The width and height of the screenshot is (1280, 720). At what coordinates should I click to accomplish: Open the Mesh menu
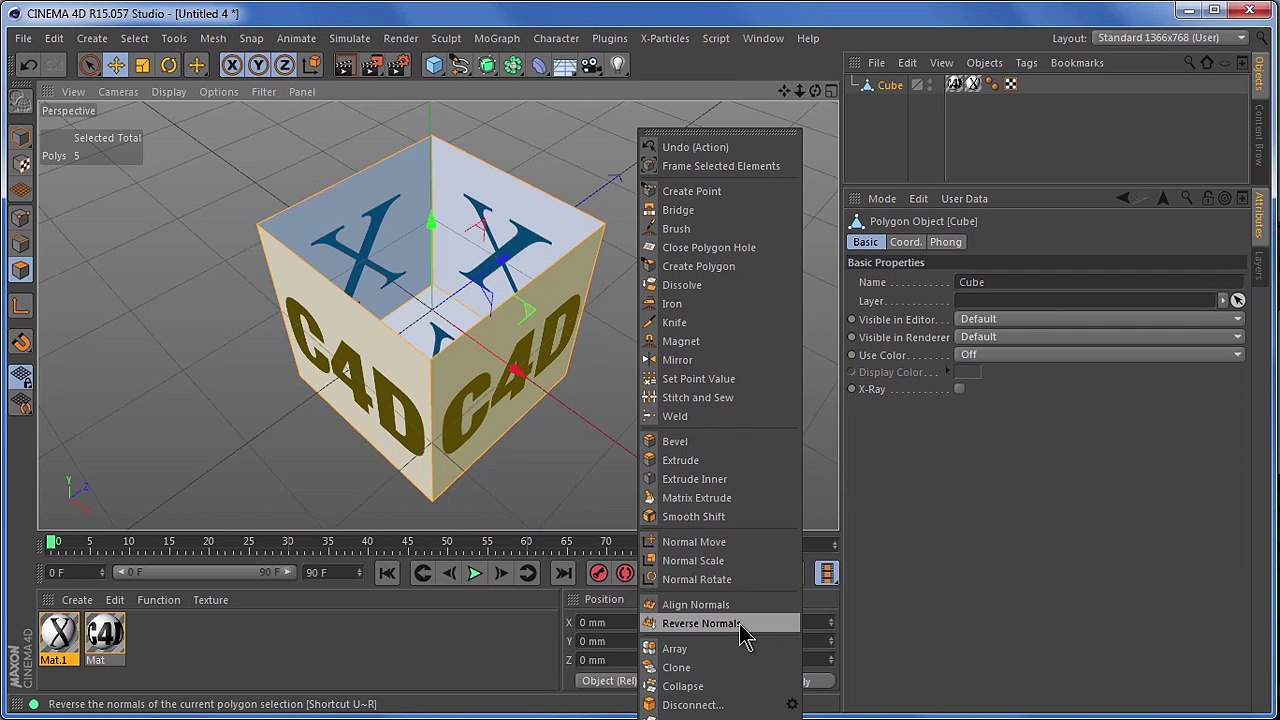click(213, 38)
